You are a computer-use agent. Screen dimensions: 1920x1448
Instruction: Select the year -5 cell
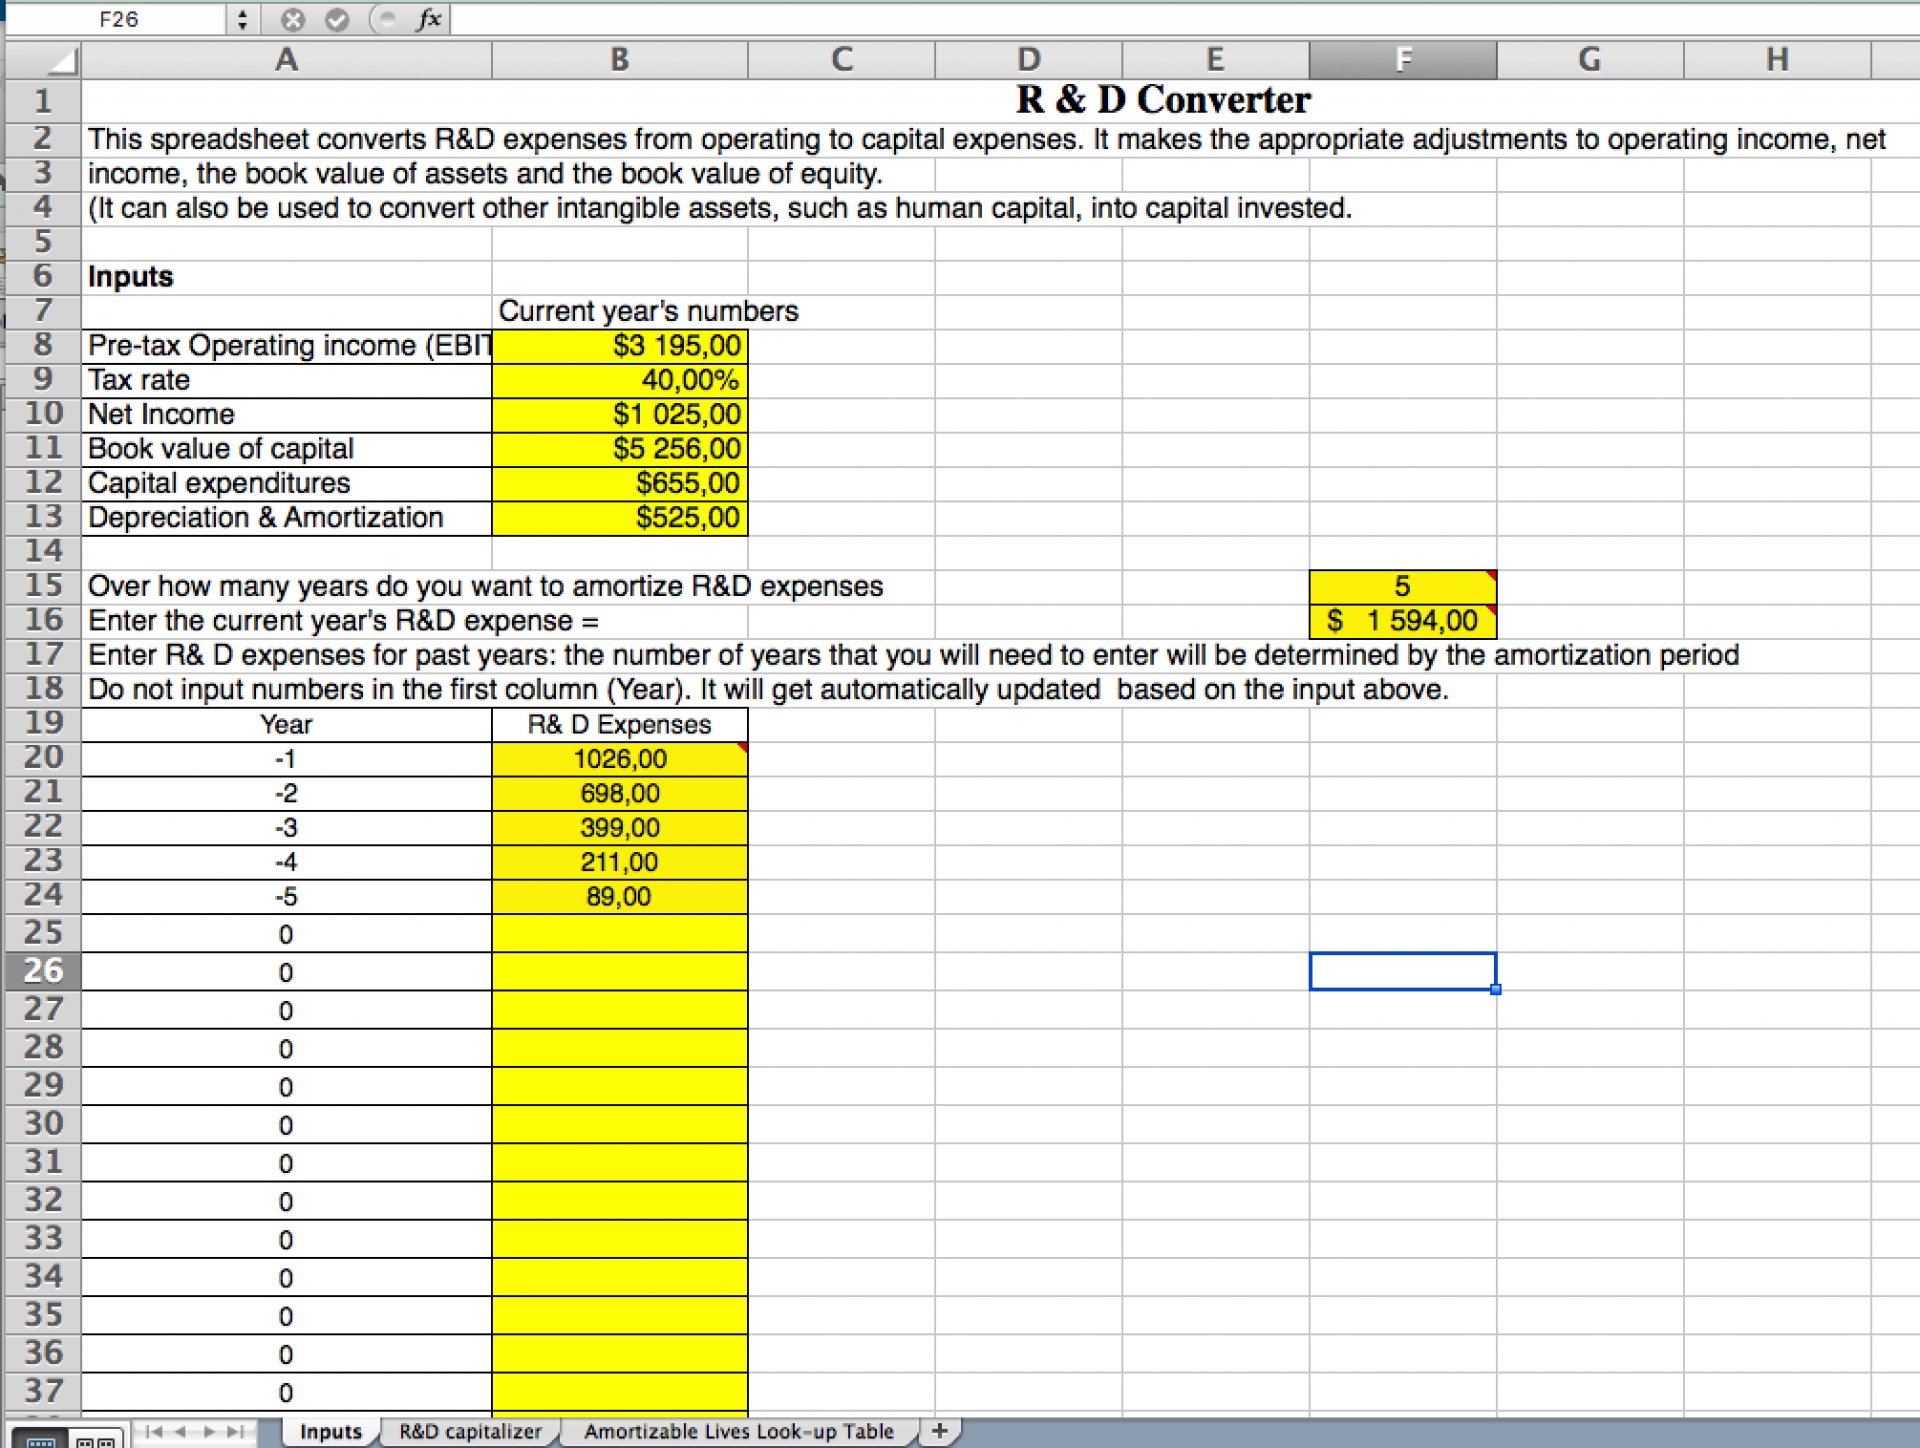point(286,897)
